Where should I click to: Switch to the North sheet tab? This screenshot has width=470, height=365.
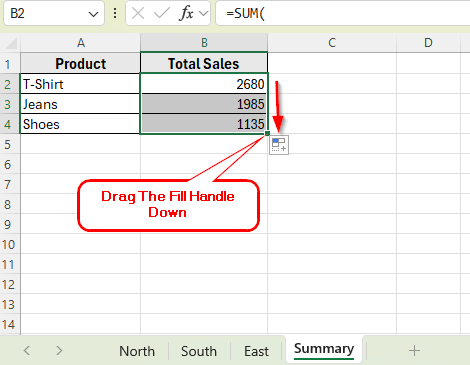137,351
